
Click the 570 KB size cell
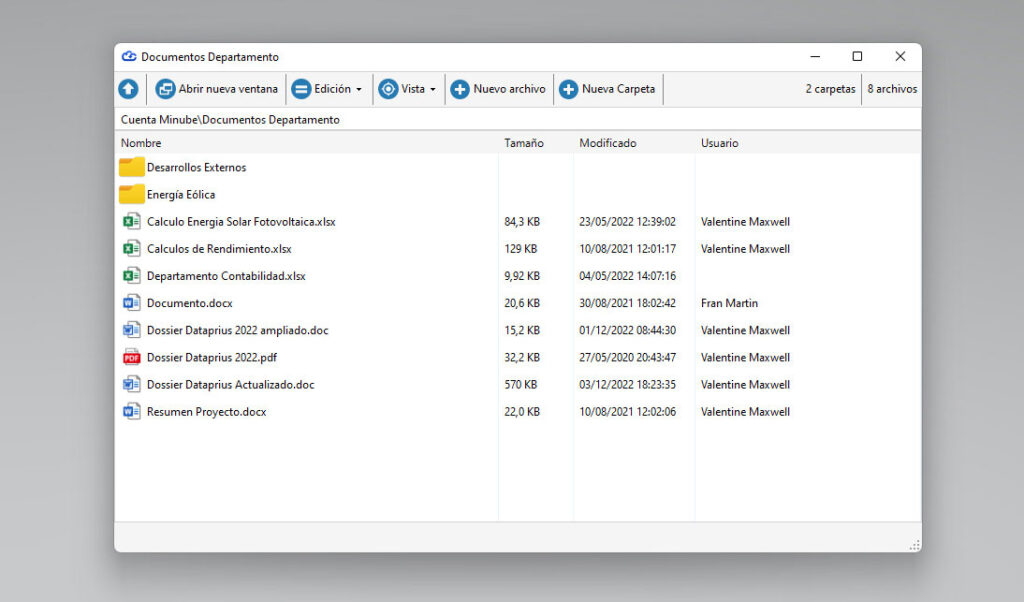click(x=520, y=385)
